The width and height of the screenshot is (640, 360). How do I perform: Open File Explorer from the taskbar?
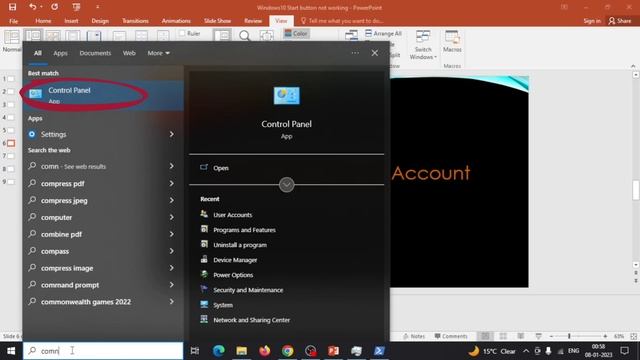242,351
